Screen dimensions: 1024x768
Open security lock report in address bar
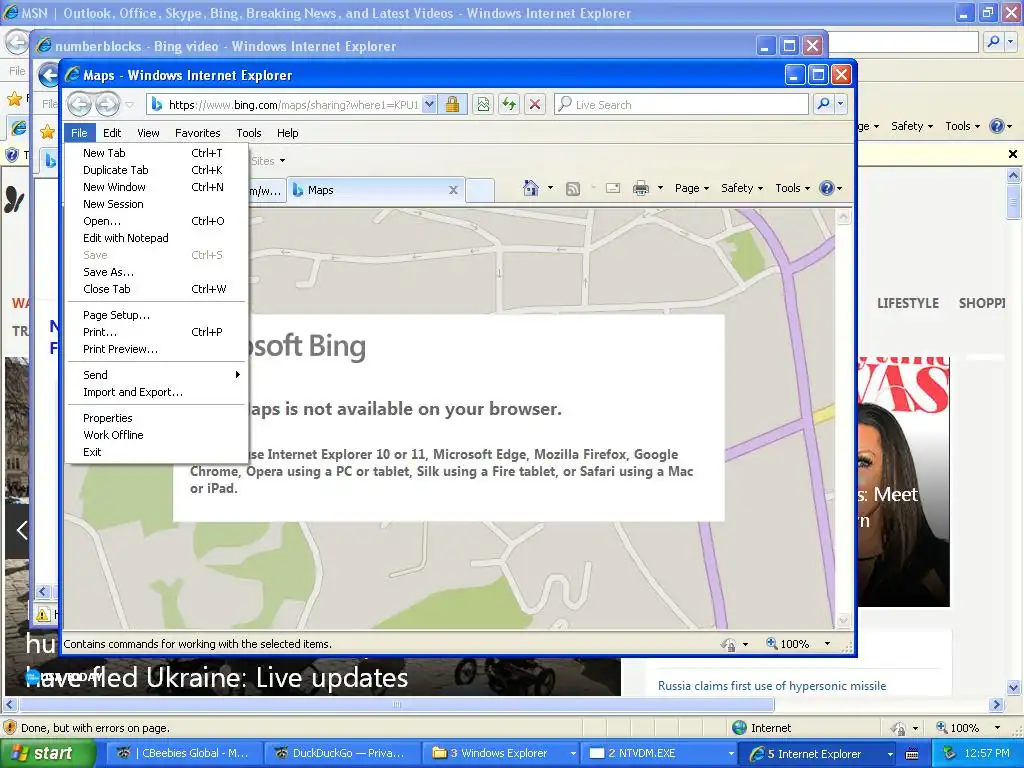point(452,104)
